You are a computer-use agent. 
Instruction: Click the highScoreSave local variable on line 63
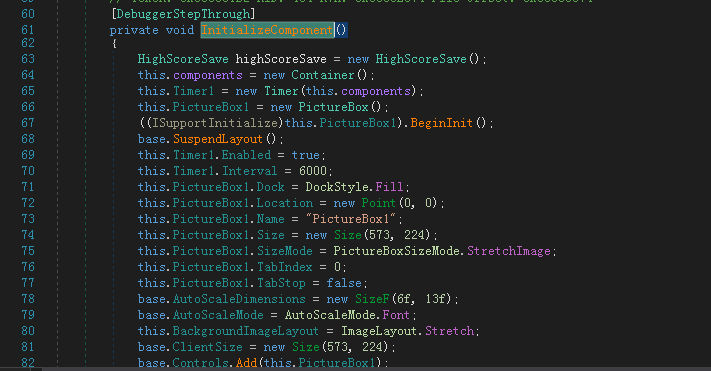281,59
